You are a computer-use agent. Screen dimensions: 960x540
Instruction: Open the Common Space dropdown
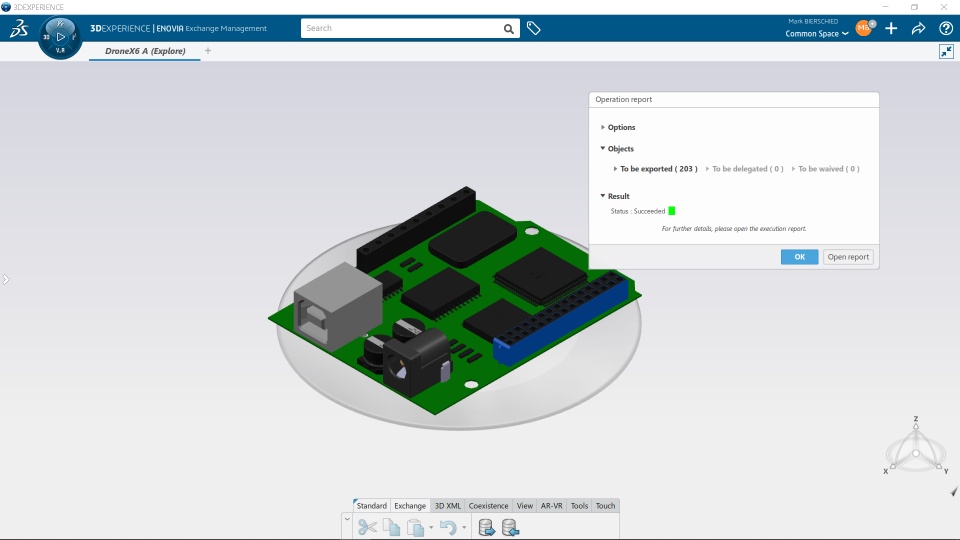pyautogui.click(x=817, y=34)
